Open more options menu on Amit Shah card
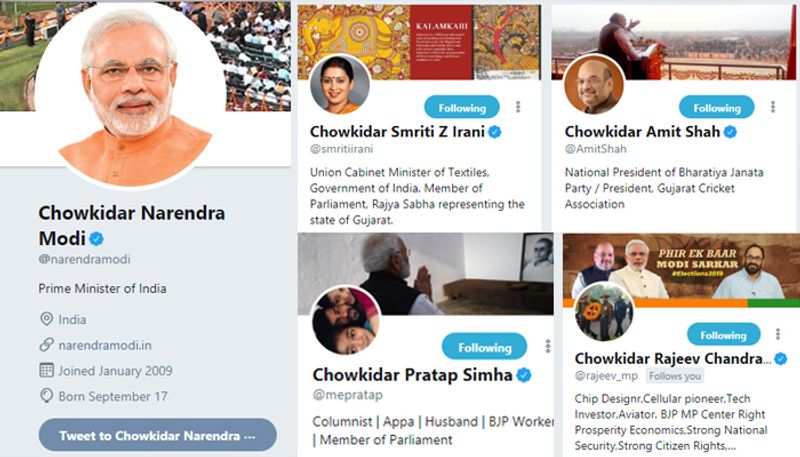Screen dimensions: 800x457 coord(772,107)
